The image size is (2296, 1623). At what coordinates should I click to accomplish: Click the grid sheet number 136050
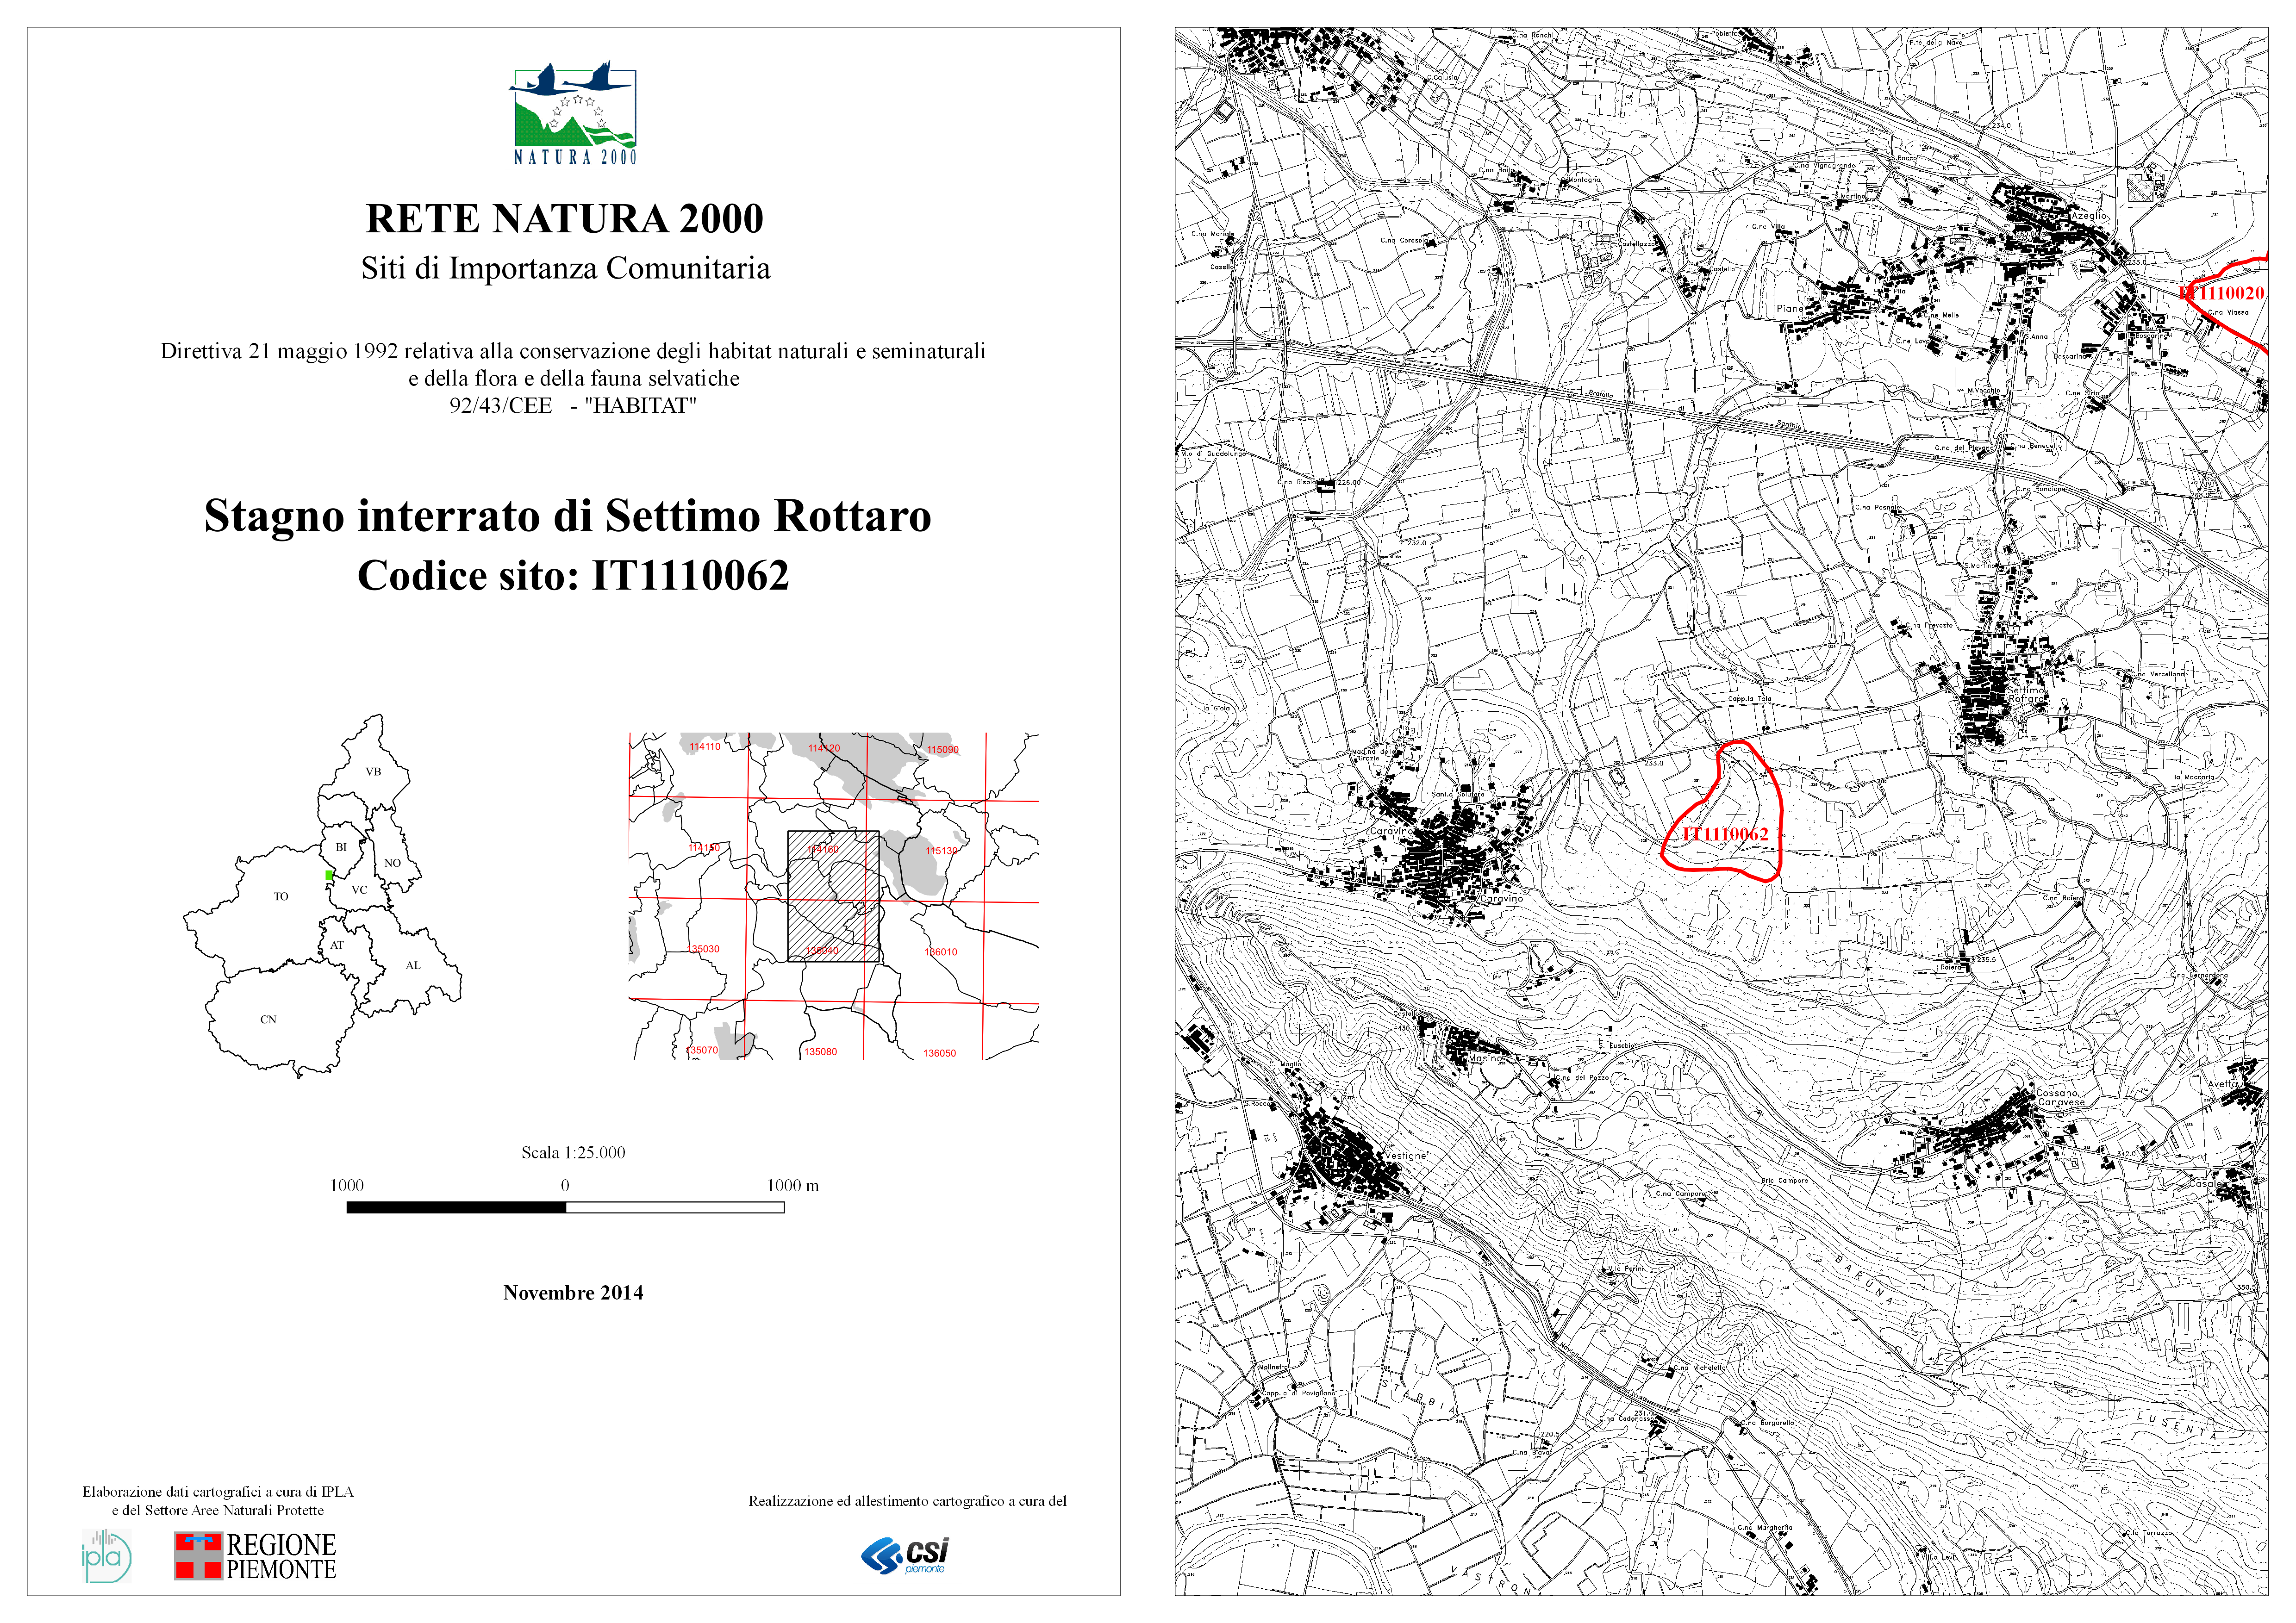click(x=939, y=1053)
